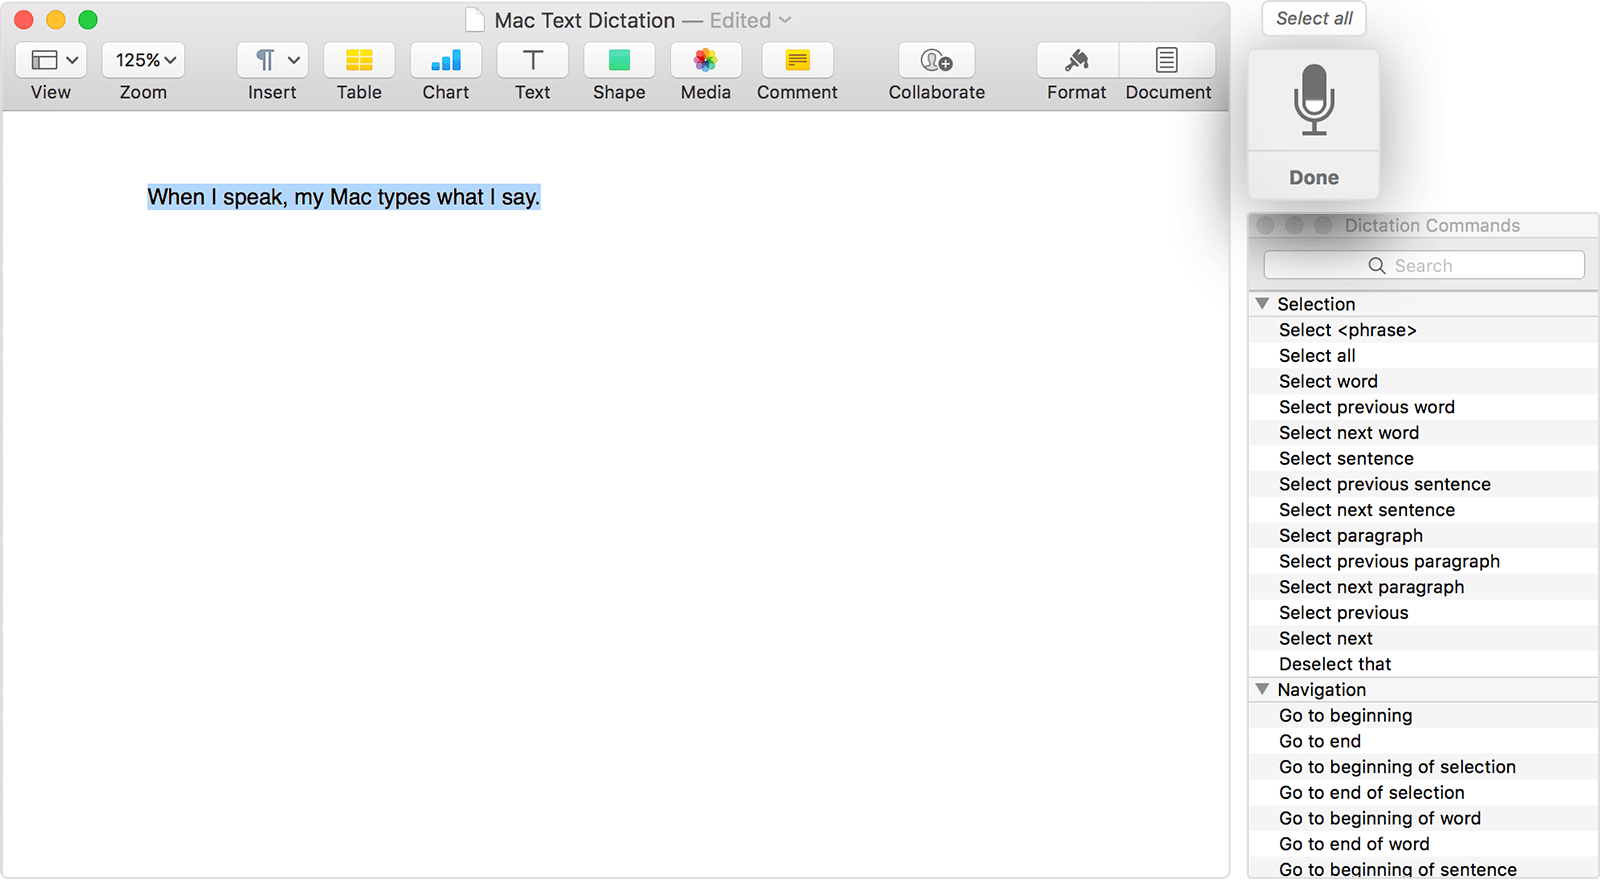This screenshot has width=1600, height=880.
Task: Collapse the Selection section triangle
Action: 1263,304
